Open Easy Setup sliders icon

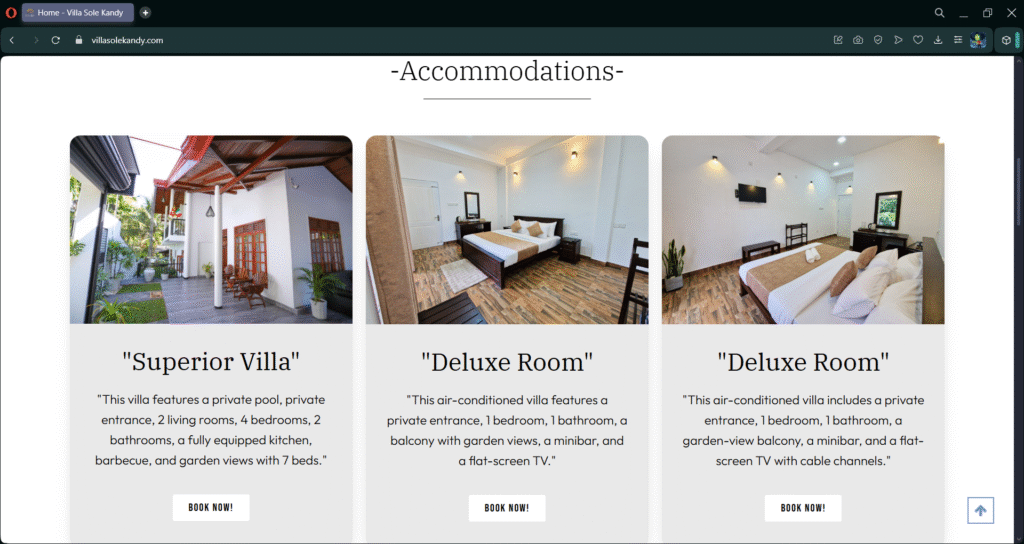click(958, 40)
